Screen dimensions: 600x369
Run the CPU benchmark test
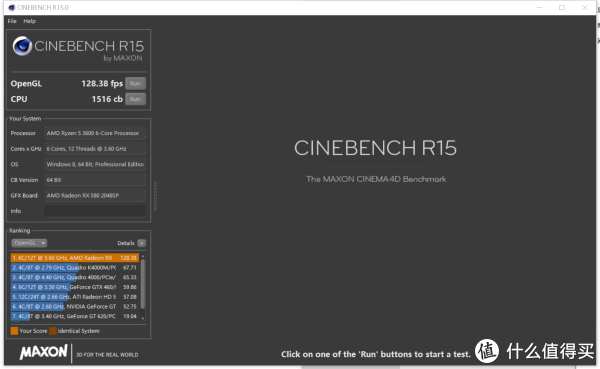pos(135,99)
